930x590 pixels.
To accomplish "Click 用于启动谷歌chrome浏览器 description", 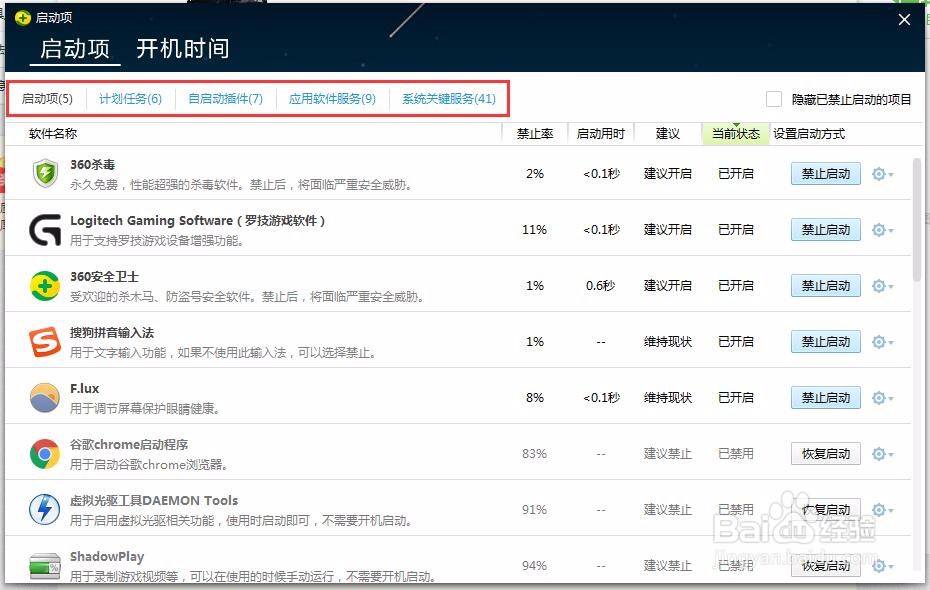I will coord(149,464).
